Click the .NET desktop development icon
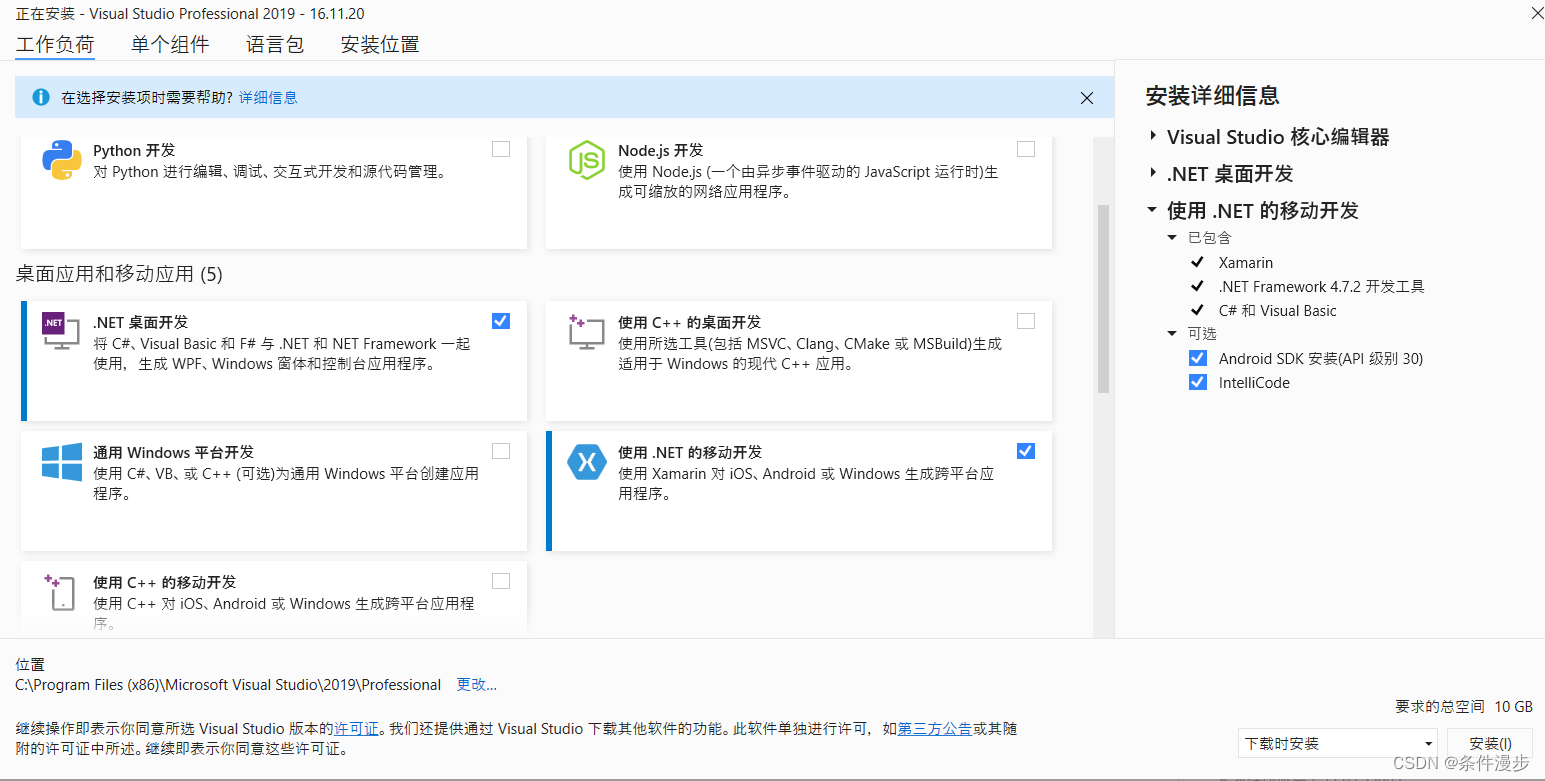The width and height of the screenshot is (1545, 781). [60, 331]
